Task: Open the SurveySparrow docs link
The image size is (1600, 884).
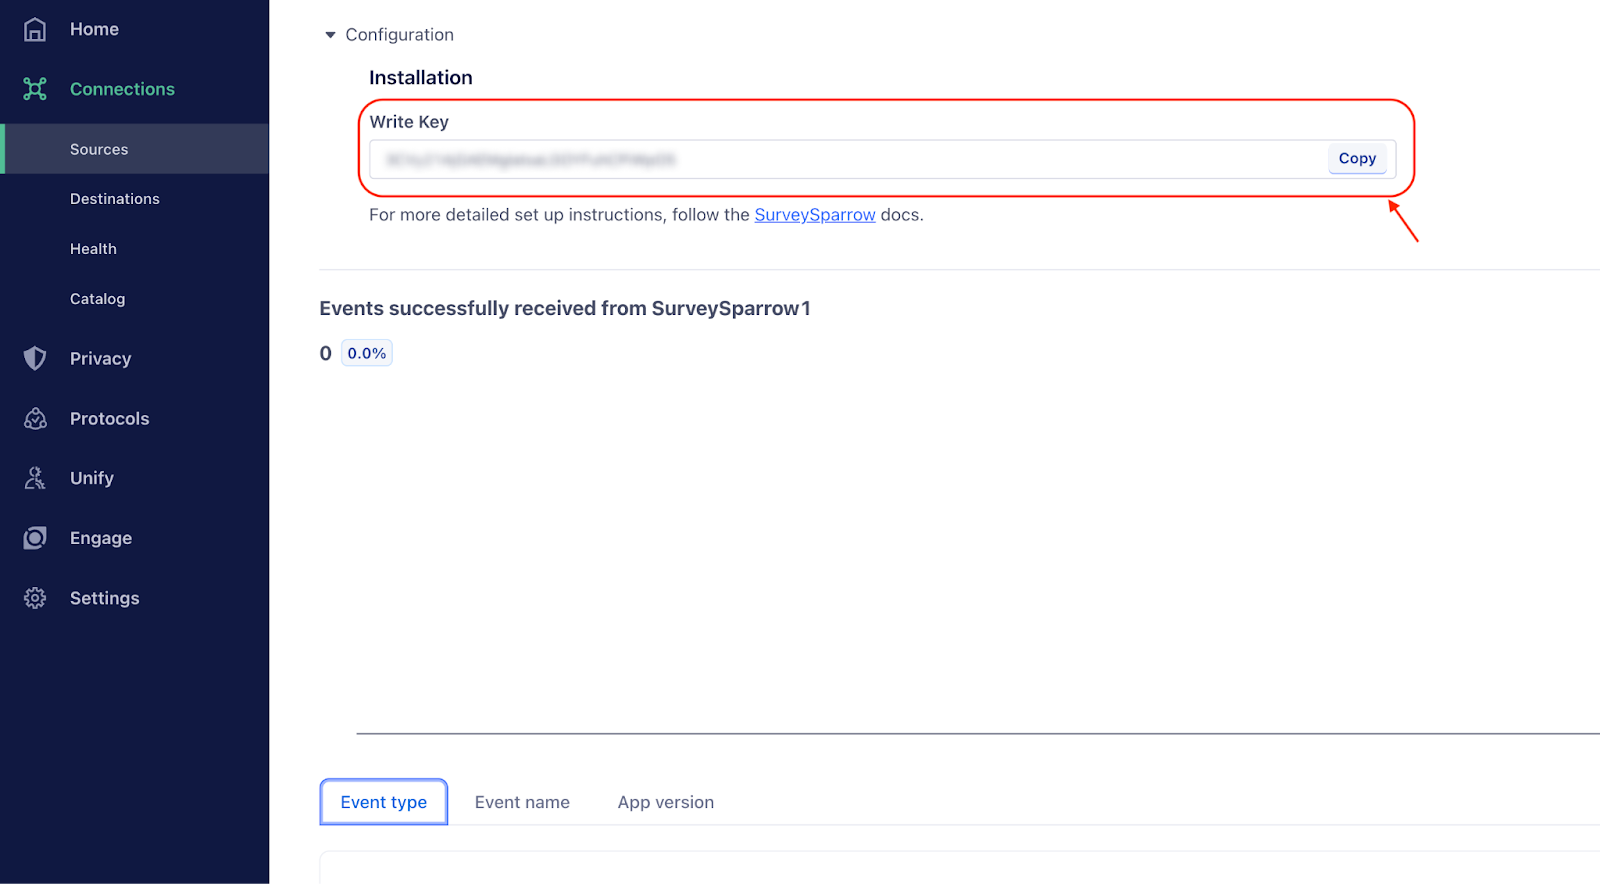Action: (x=814, y=215)
